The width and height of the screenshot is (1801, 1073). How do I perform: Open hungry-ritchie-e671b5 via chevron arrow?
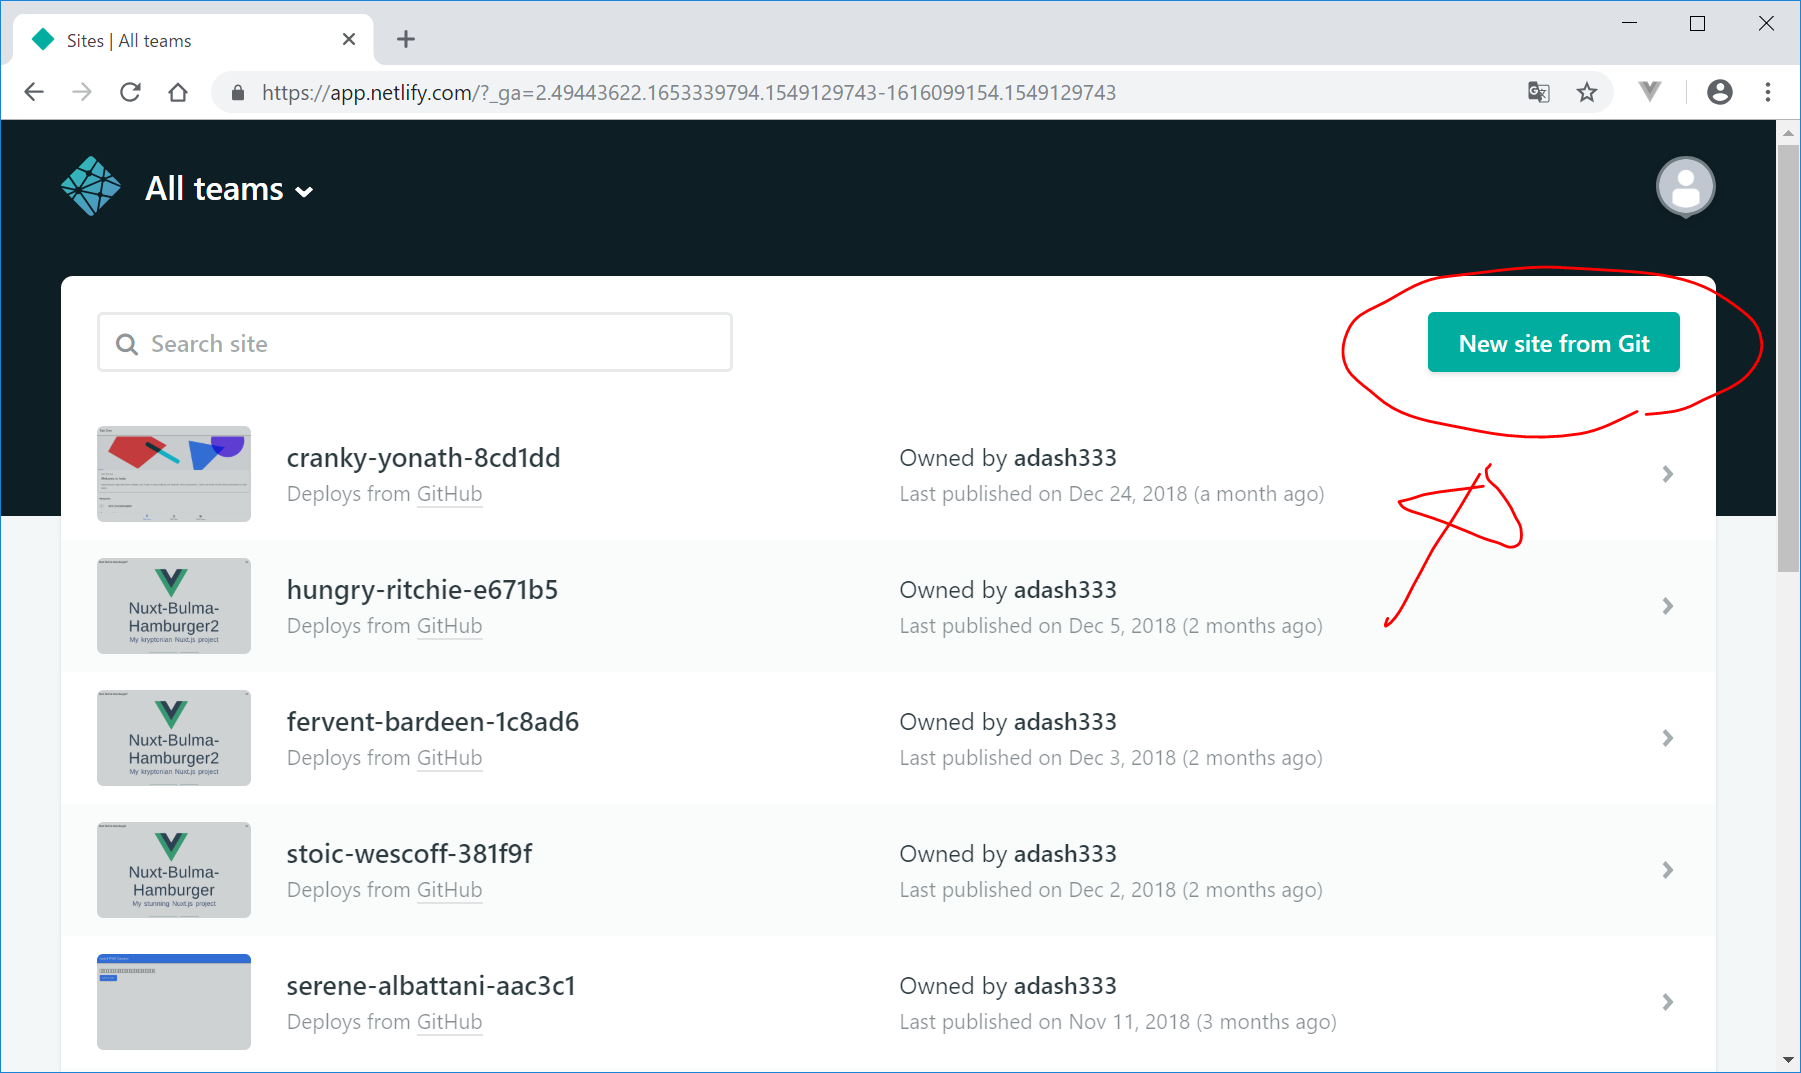pyautogui.click(x=1667, y=606)
